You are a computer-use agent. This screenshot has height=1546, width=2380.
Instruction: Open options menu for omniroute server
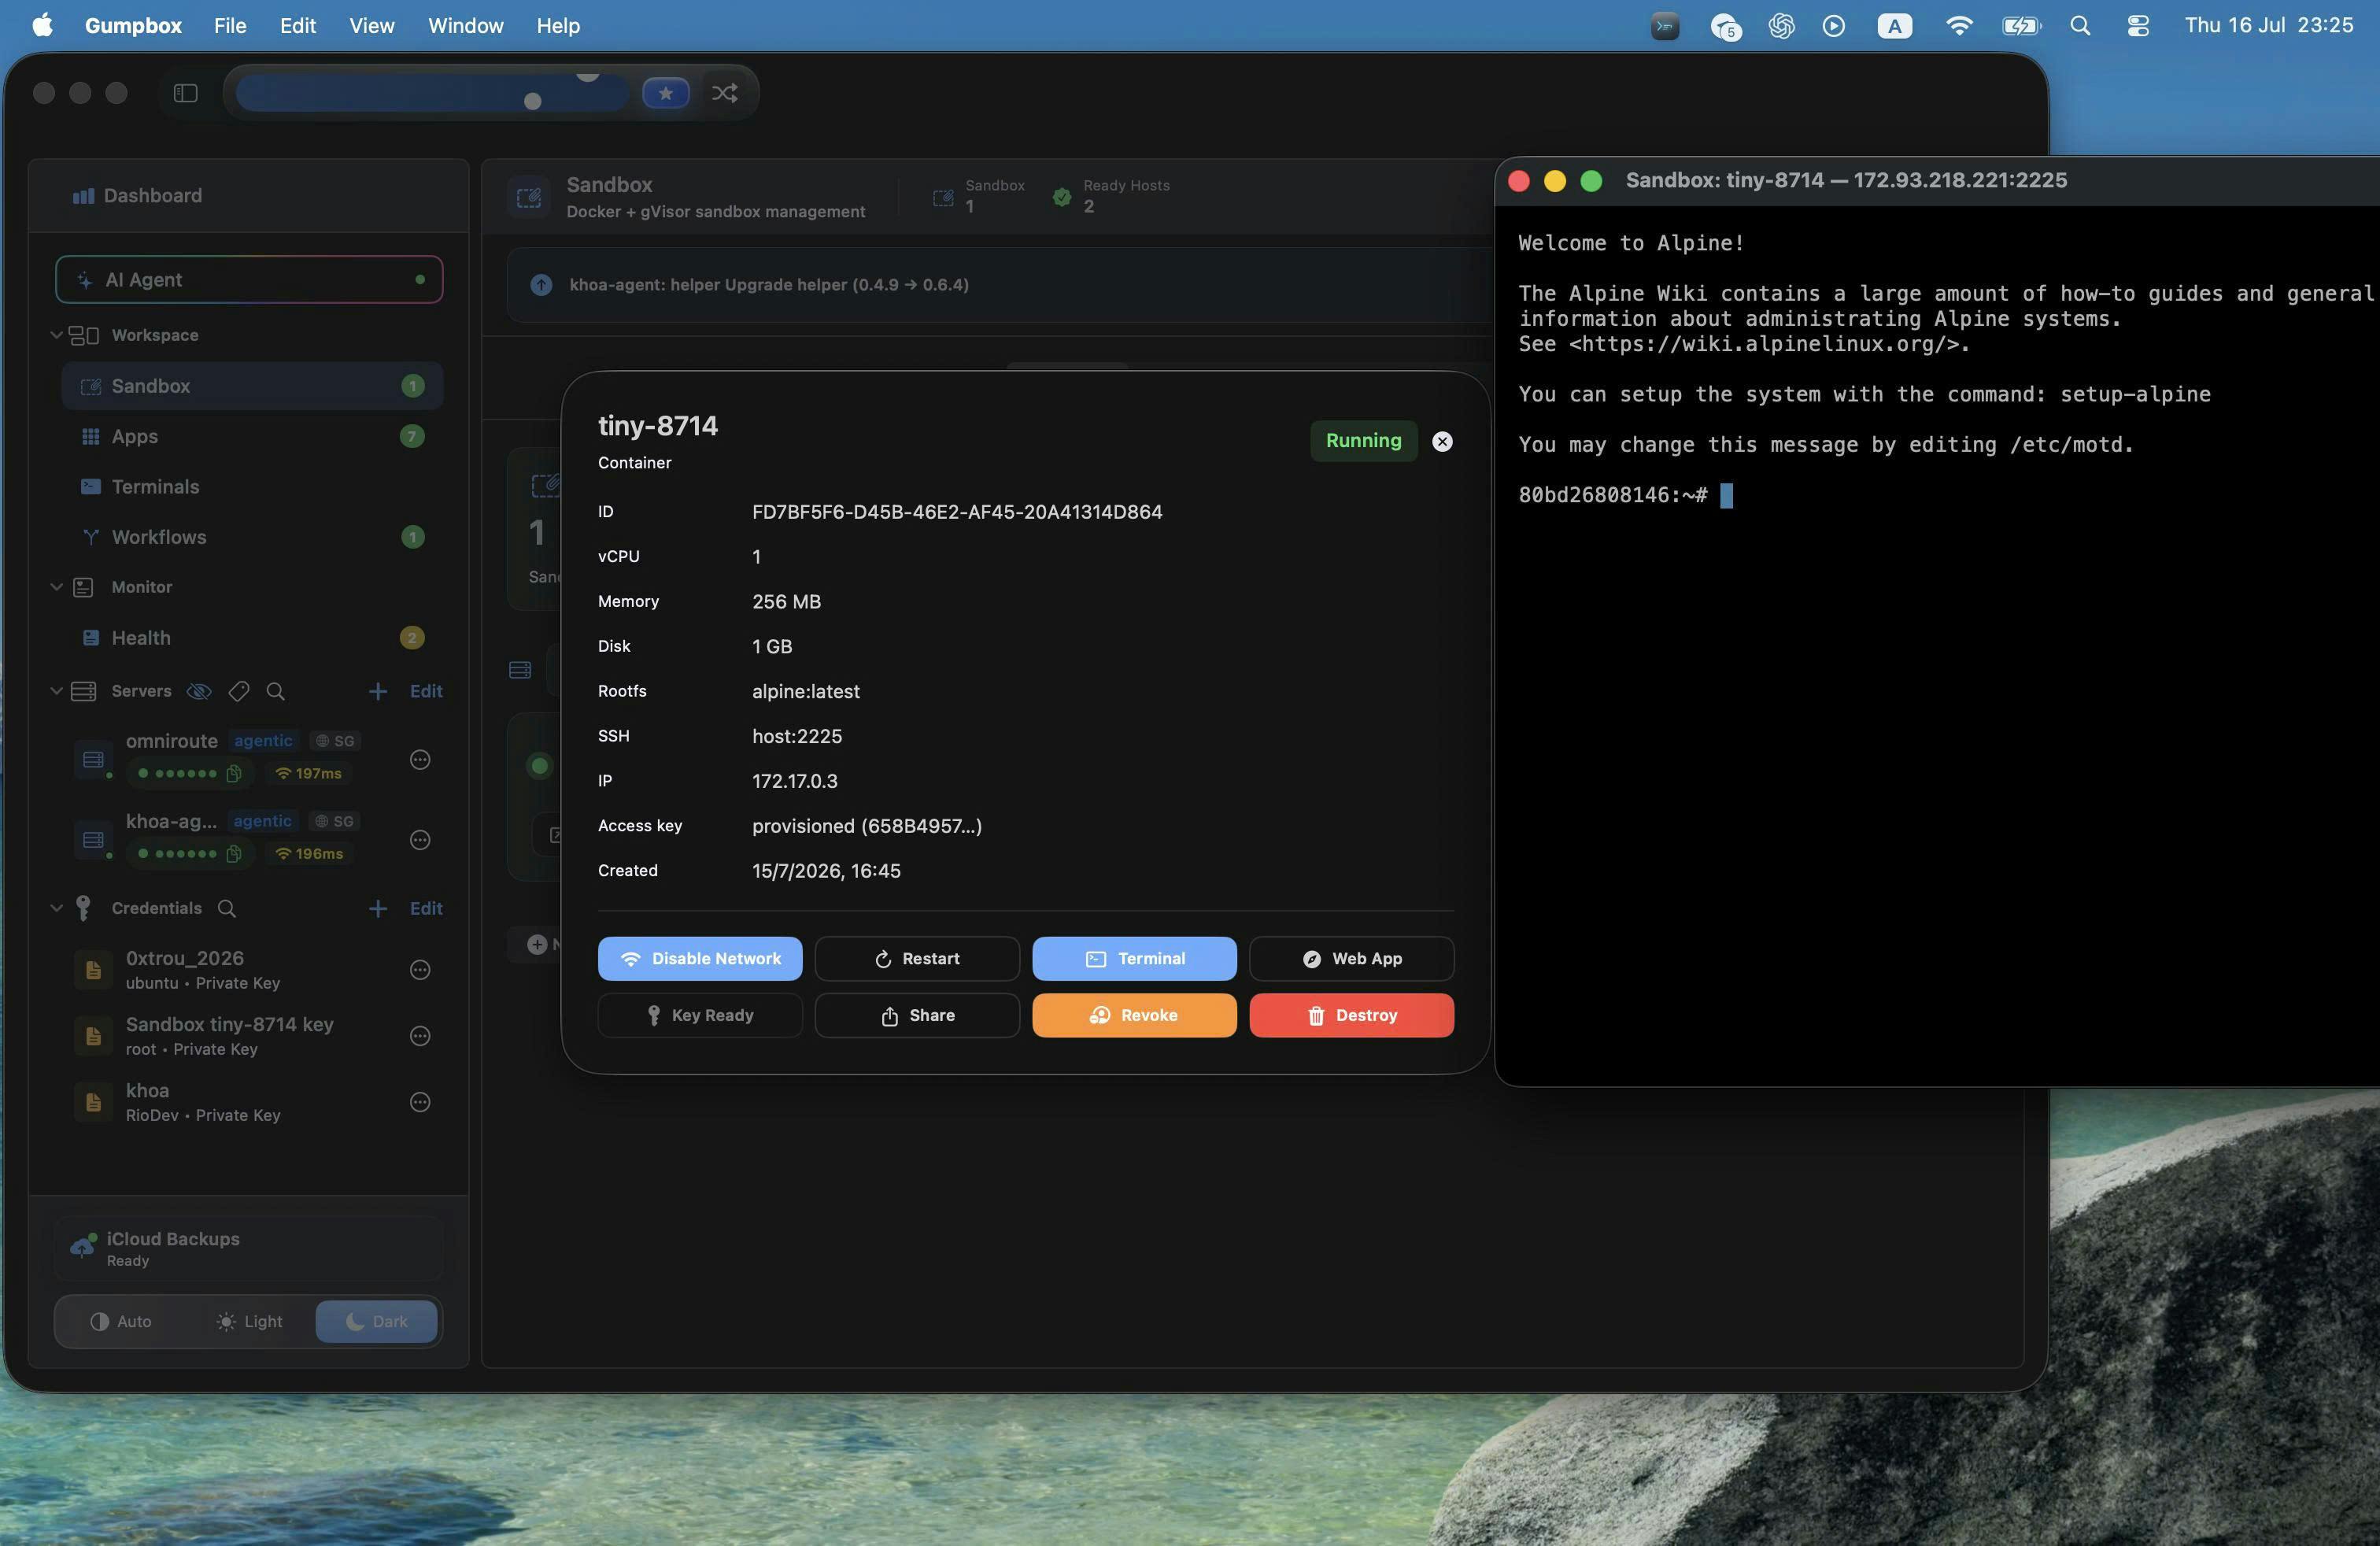coord(420,760)
